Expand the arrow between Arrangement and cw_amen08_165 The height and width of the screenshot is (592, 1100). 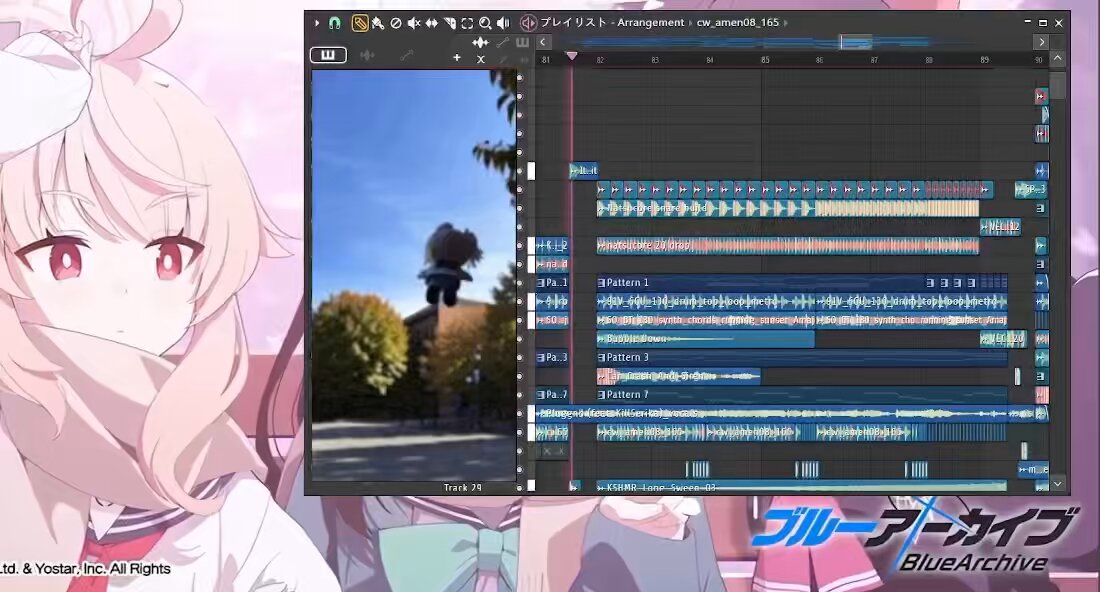click(x=690, y=23)
